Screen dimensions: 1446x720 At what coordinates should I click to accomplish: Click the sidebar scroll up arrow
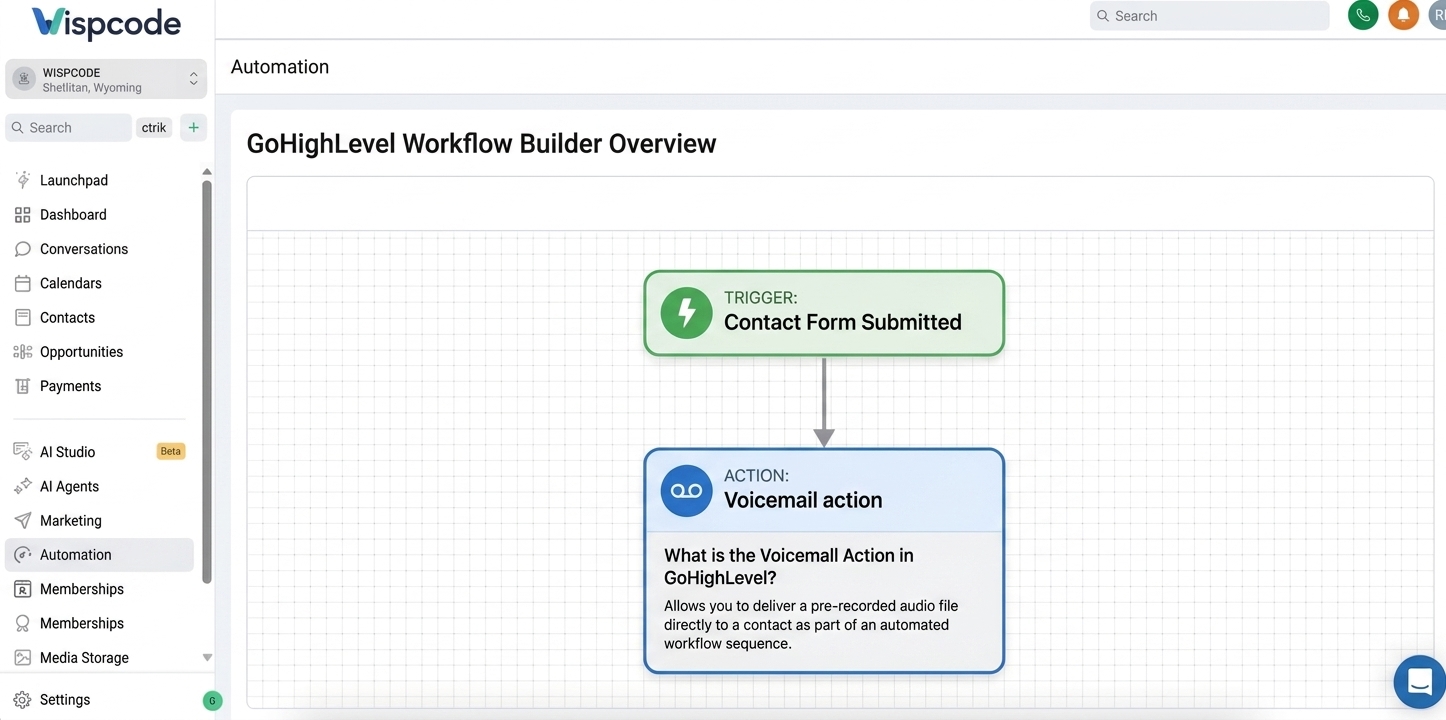pos(207,172)
